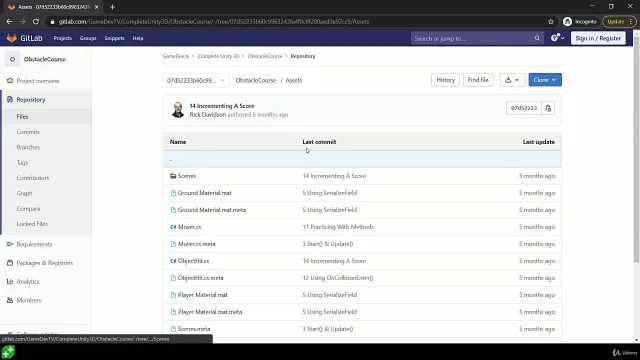This screenshot has width=640, height=360.
Task: Click Mover.cs C# file icon
Action: tap(173, 227)
